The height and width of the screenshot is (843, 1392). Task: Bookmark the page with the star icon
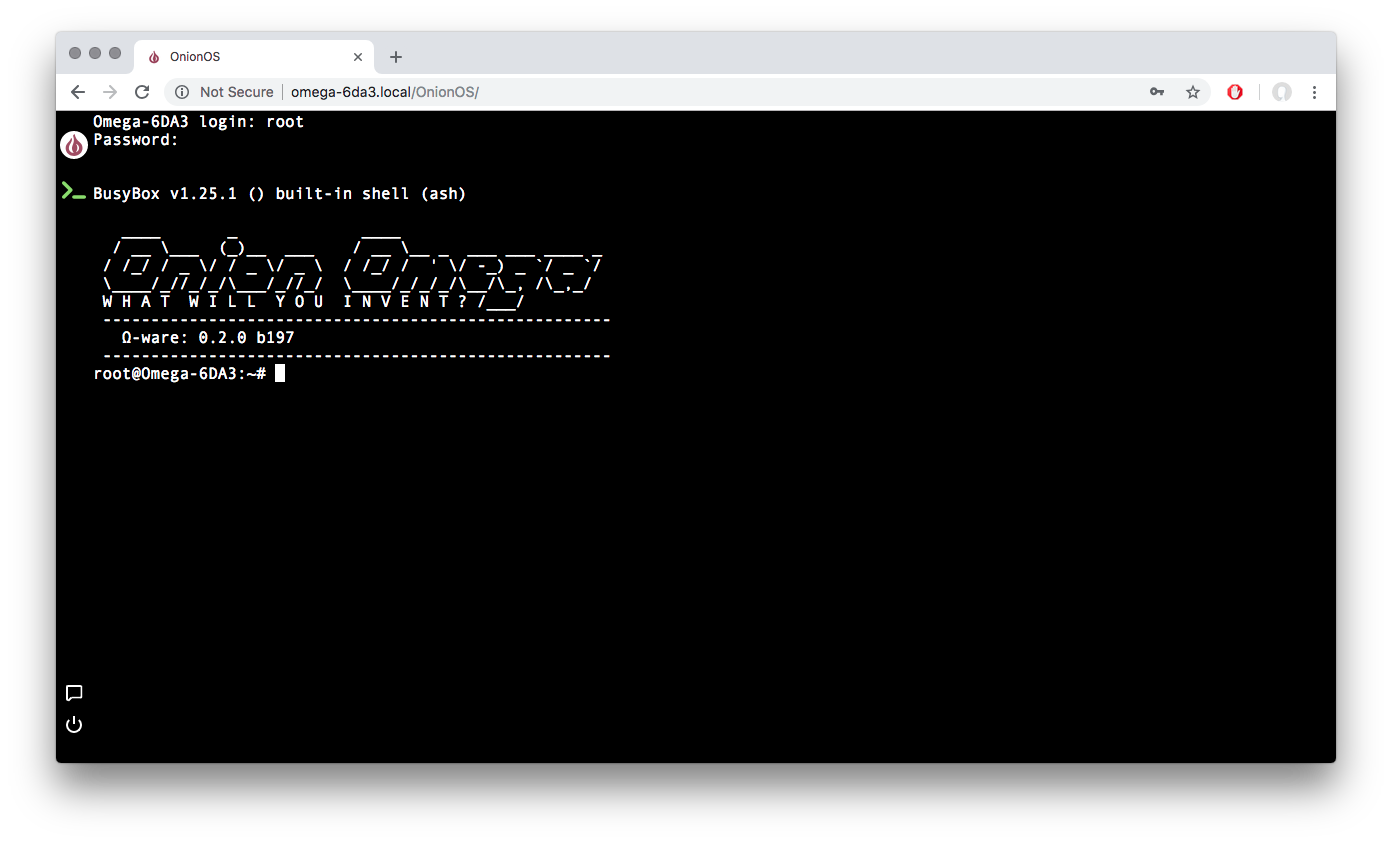pyautogui.click(x=1193, y=91)
